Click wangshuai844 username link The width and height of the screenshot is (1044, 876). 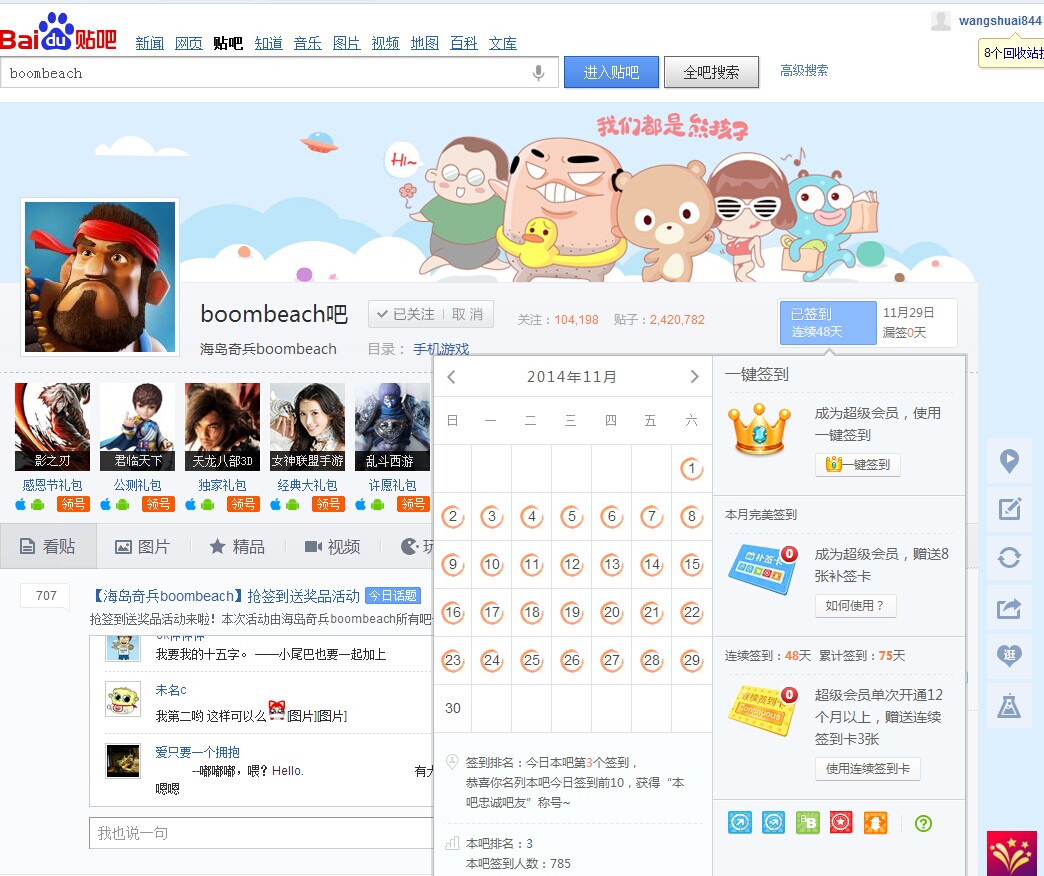pos(1000,21)
